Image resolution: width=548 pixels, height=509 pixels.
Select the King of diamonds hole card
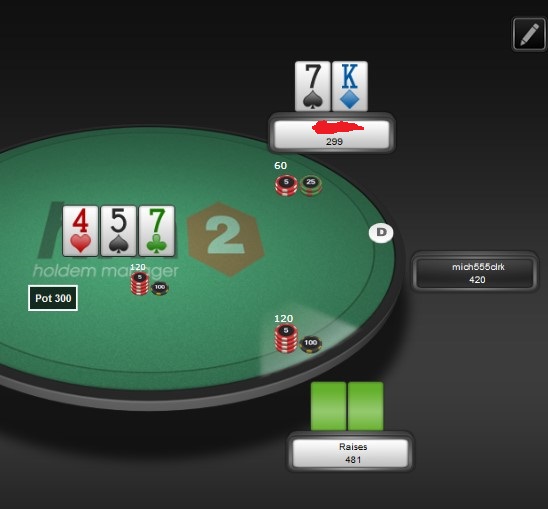tap(349, 86)
